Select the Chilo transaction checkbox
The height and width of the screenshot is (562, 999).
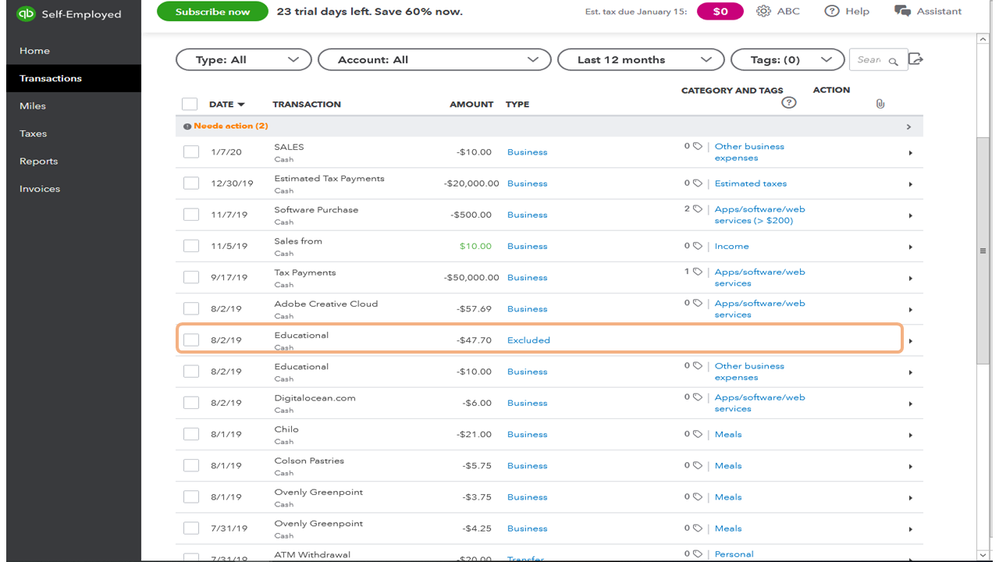191,435
